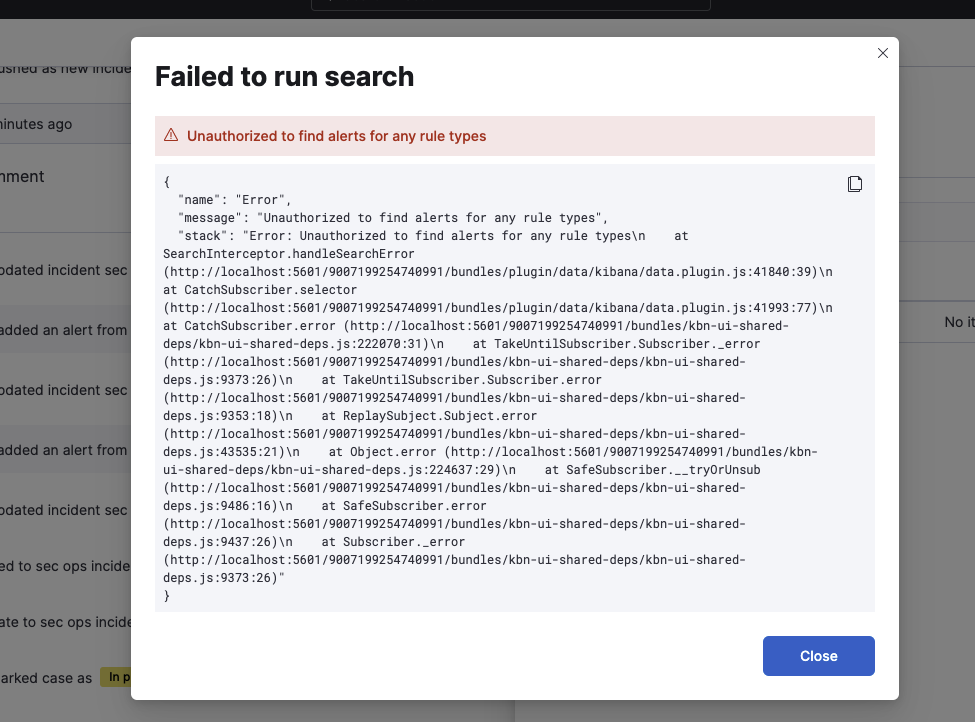Screen dimensions: 975x722
Task: Click the "message" line in the JSON block
Action: (x=393, y=218)
